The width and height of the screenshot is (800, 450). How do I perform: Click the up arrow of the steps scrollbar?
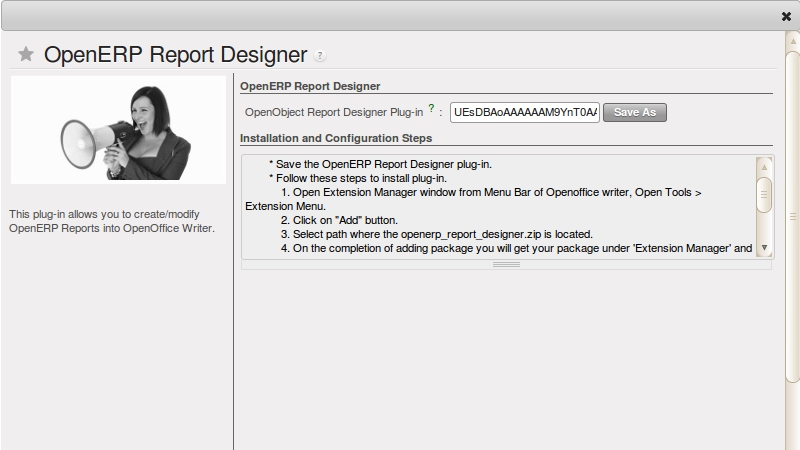(764, 165)
